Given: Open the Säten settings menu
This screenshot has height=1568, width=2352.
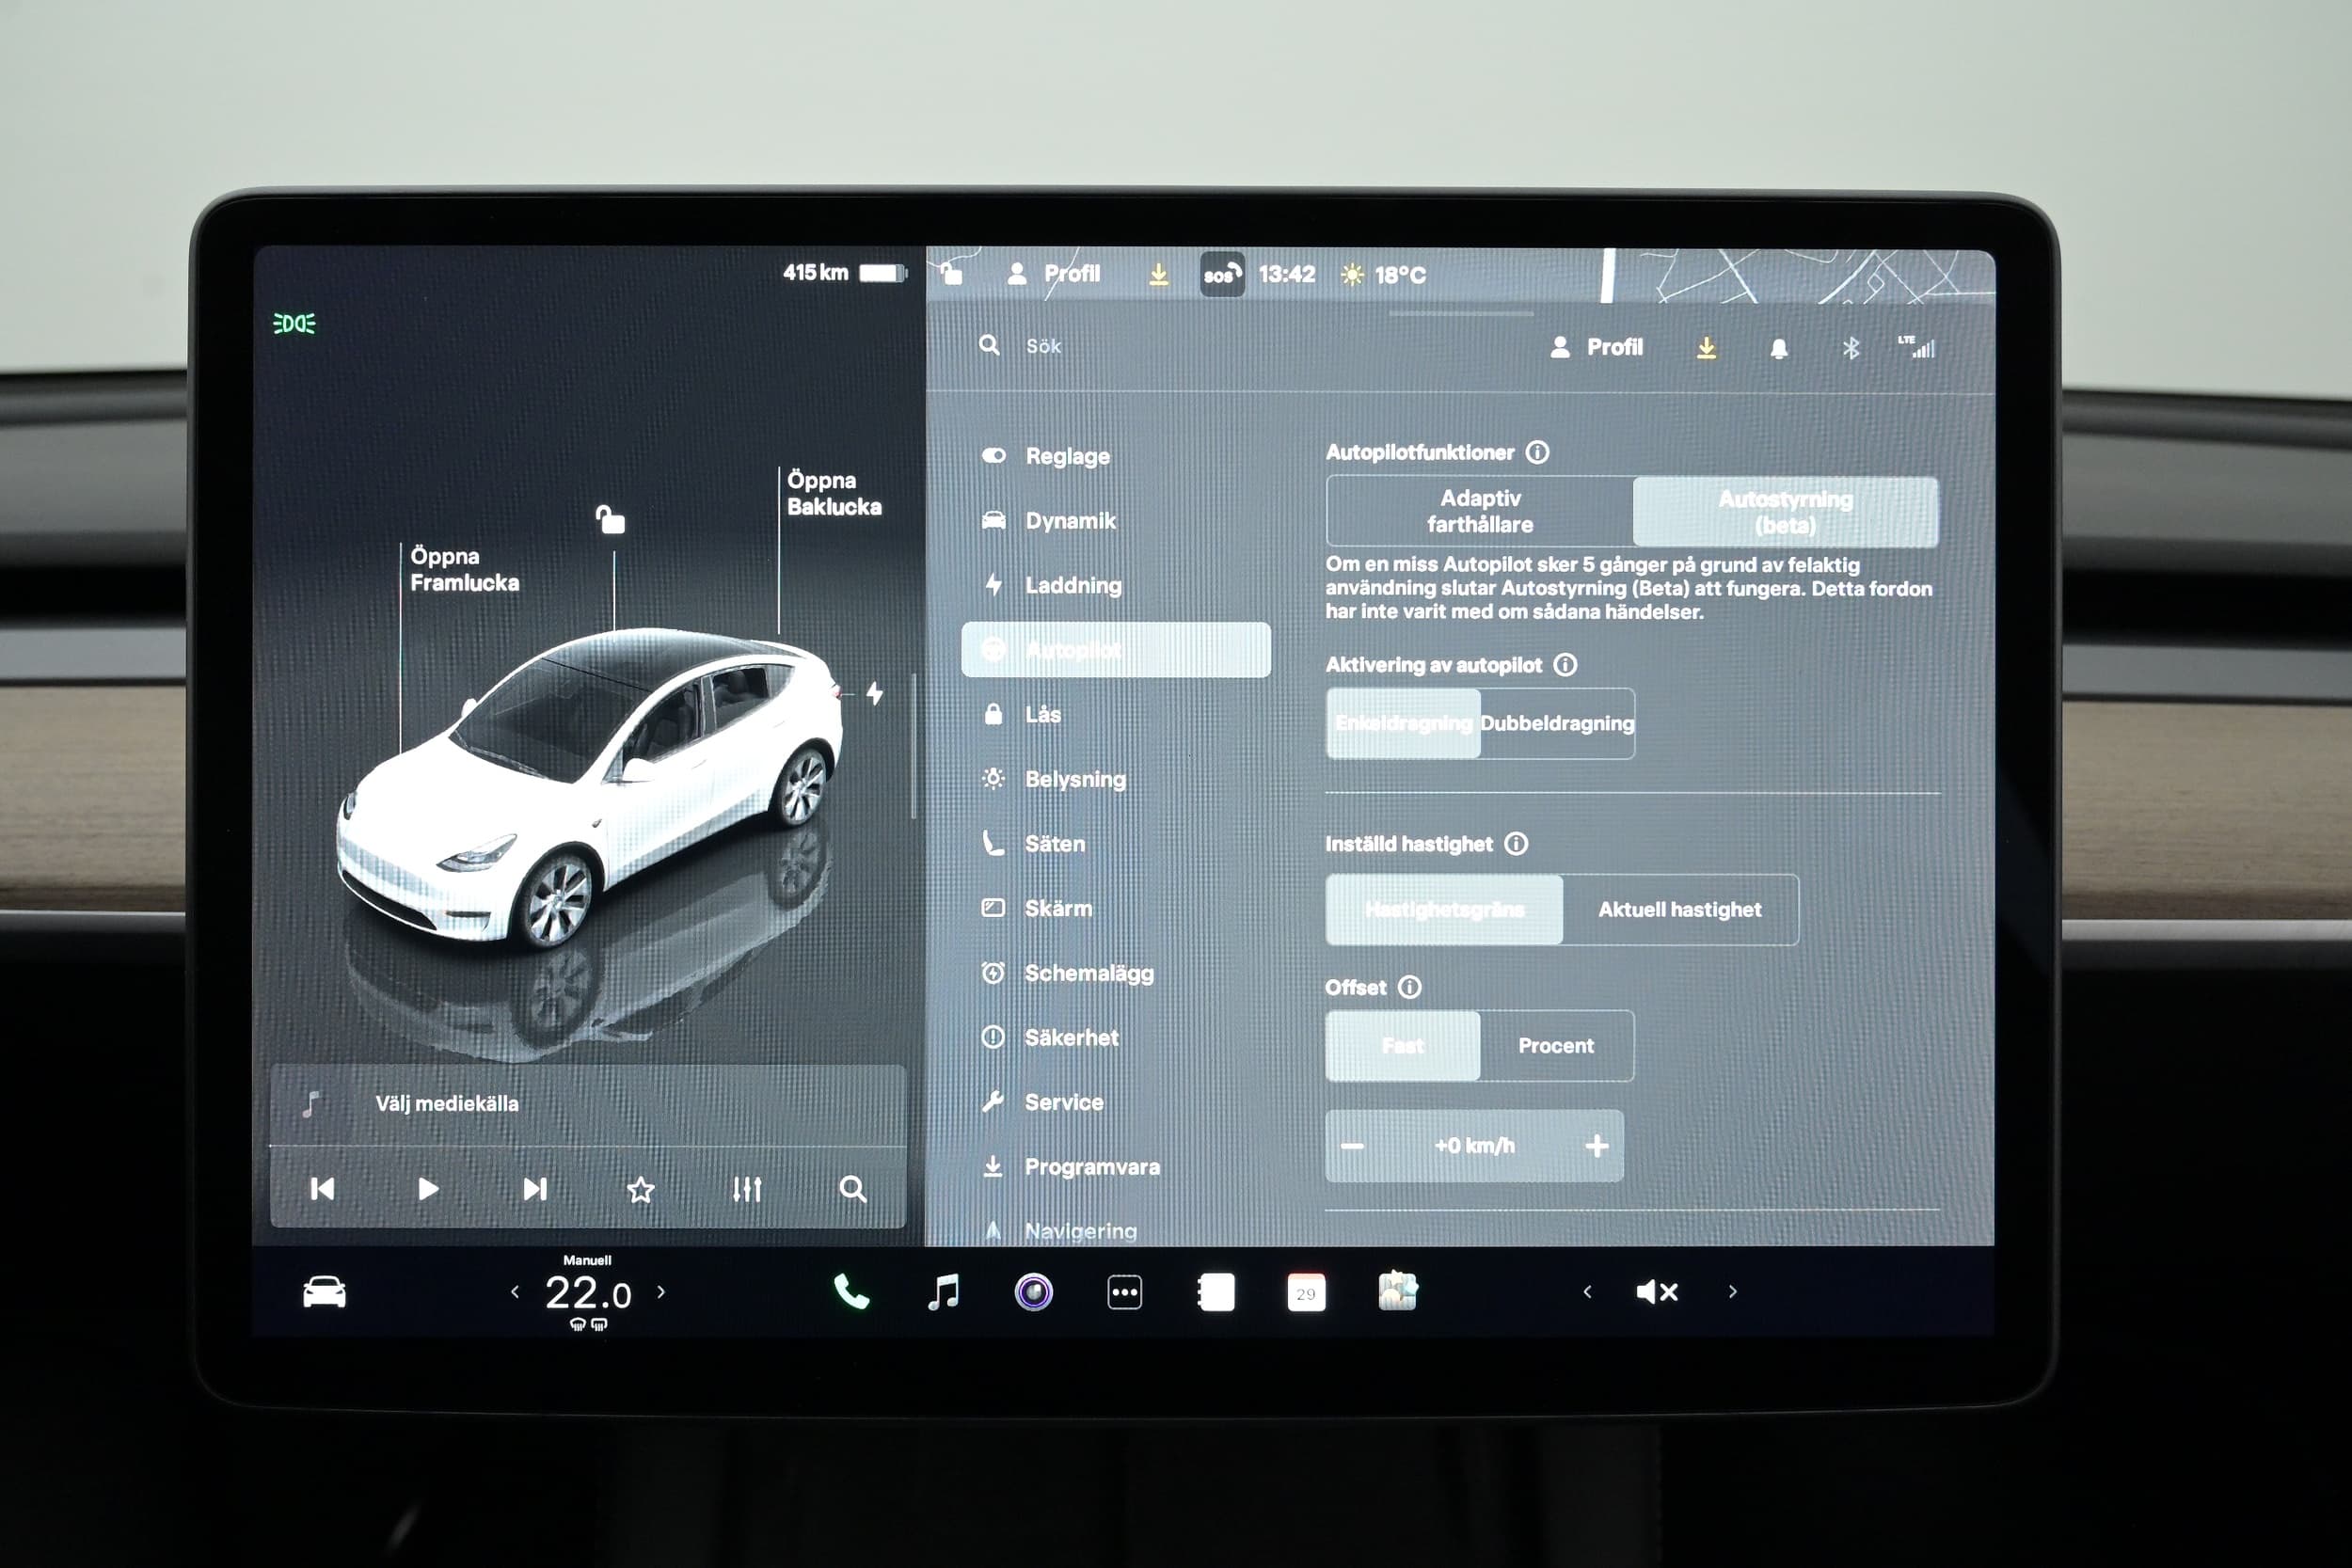Looking at the screenshot, I should click(1116, 844).
